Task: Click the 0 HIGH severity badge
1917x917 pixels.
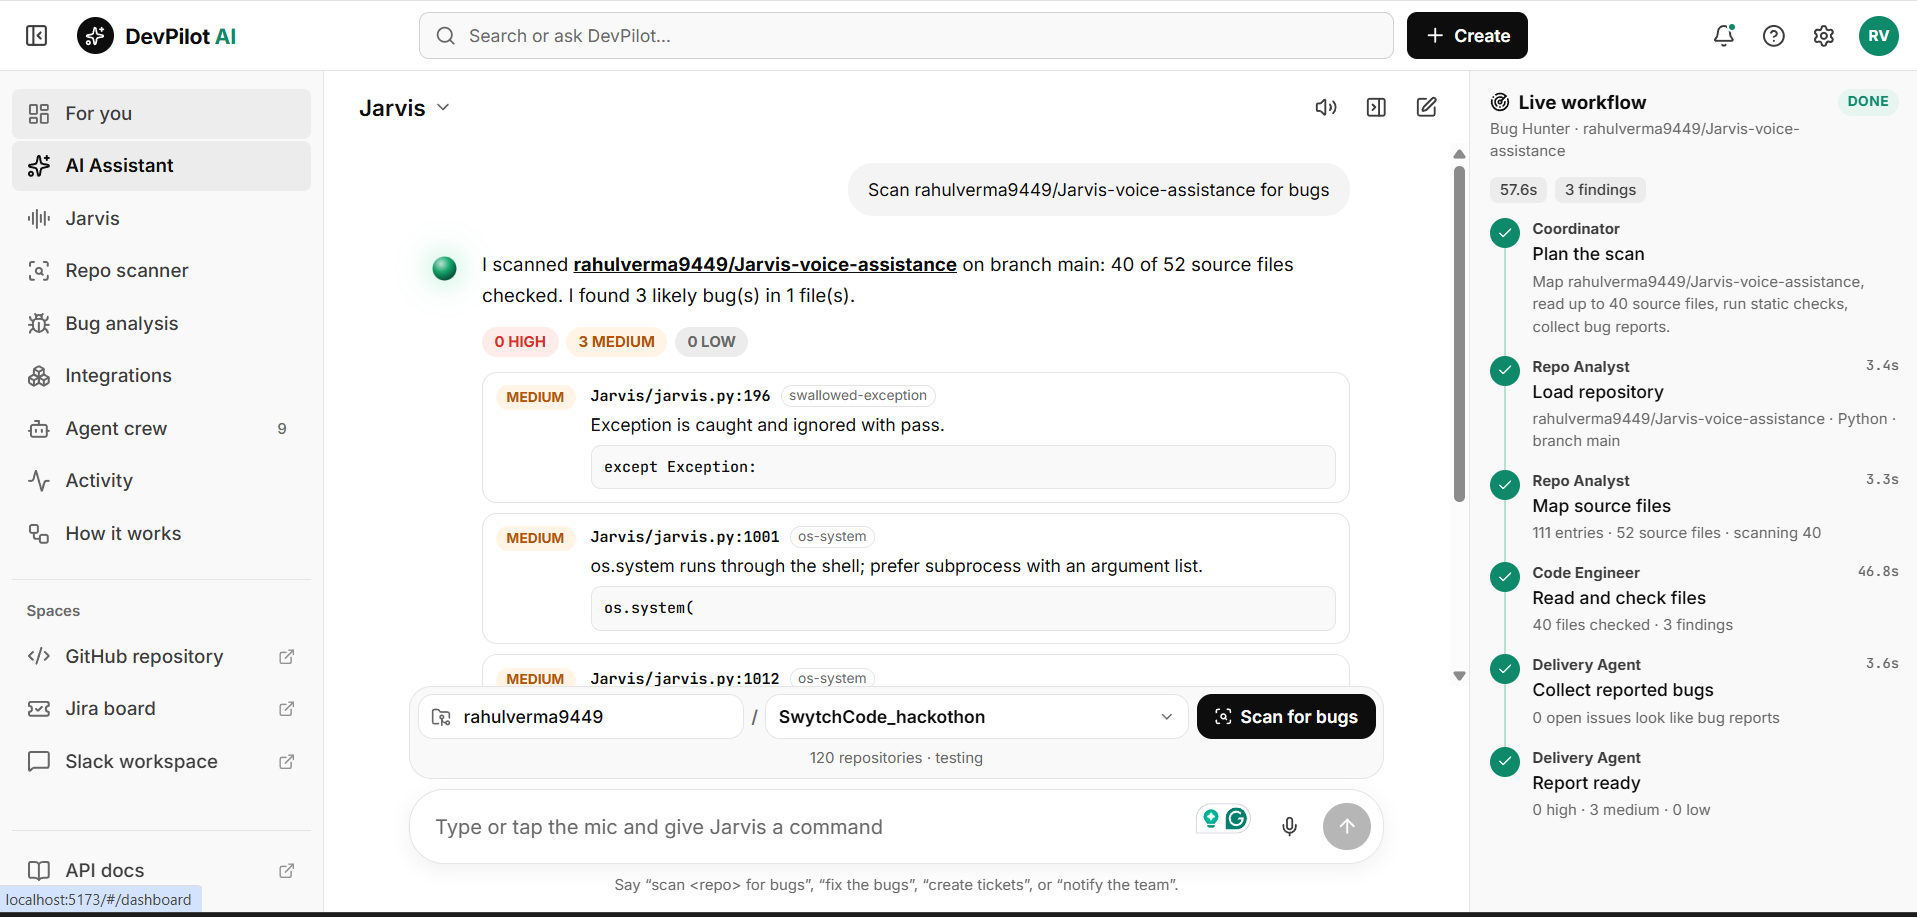Action: pyautogui.click(x=520, y=342)
